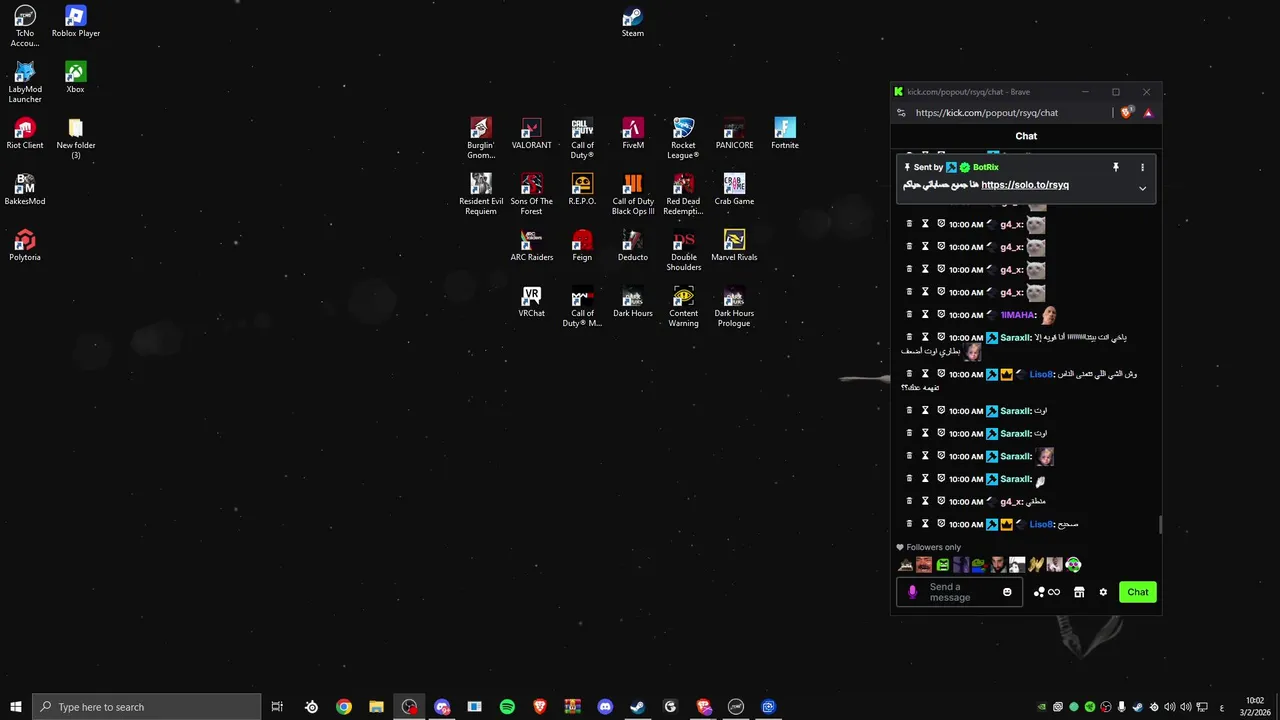Select the Fortnite desktop icon
This screenshot has width=1280, height=720.
(785, 134)
